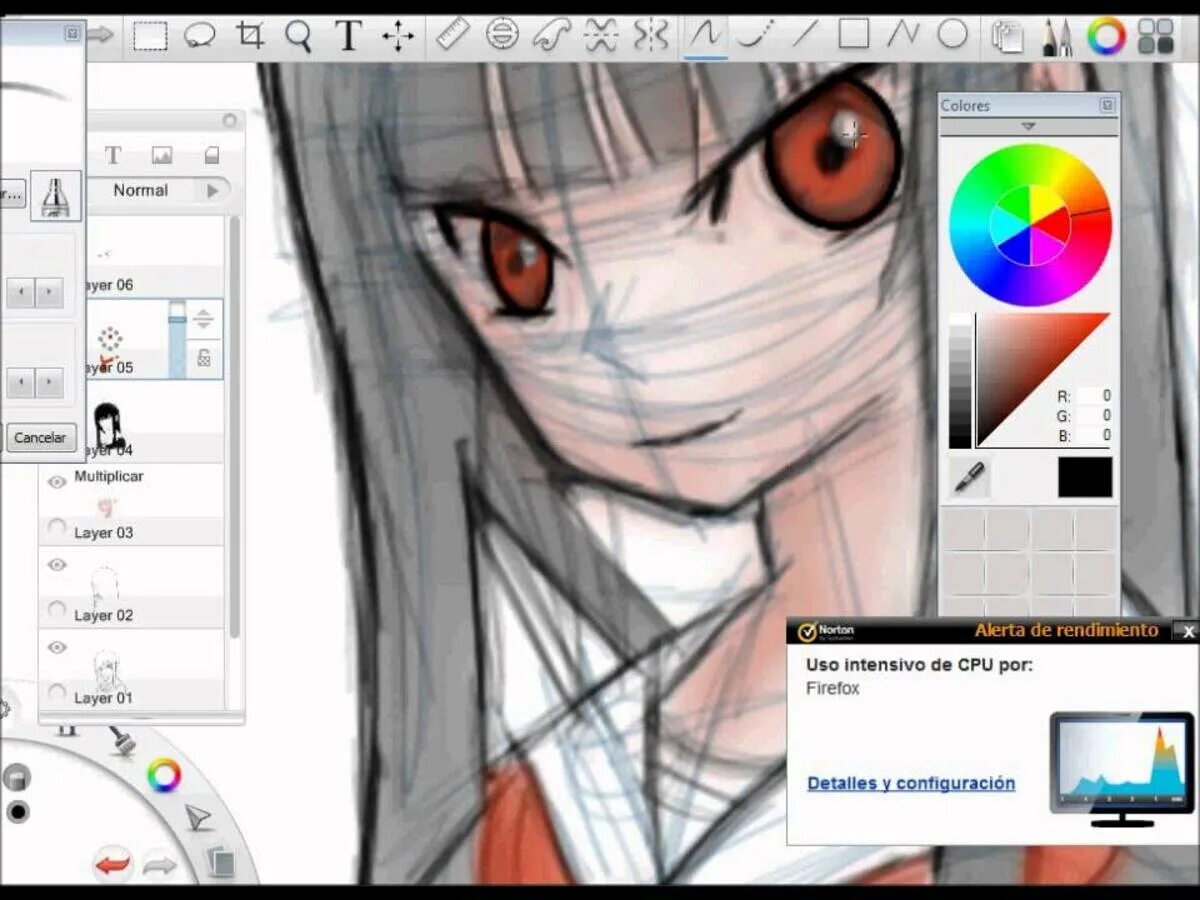
Task: Open the layer editor from toolbar
Action: (x=1006, y=37)
